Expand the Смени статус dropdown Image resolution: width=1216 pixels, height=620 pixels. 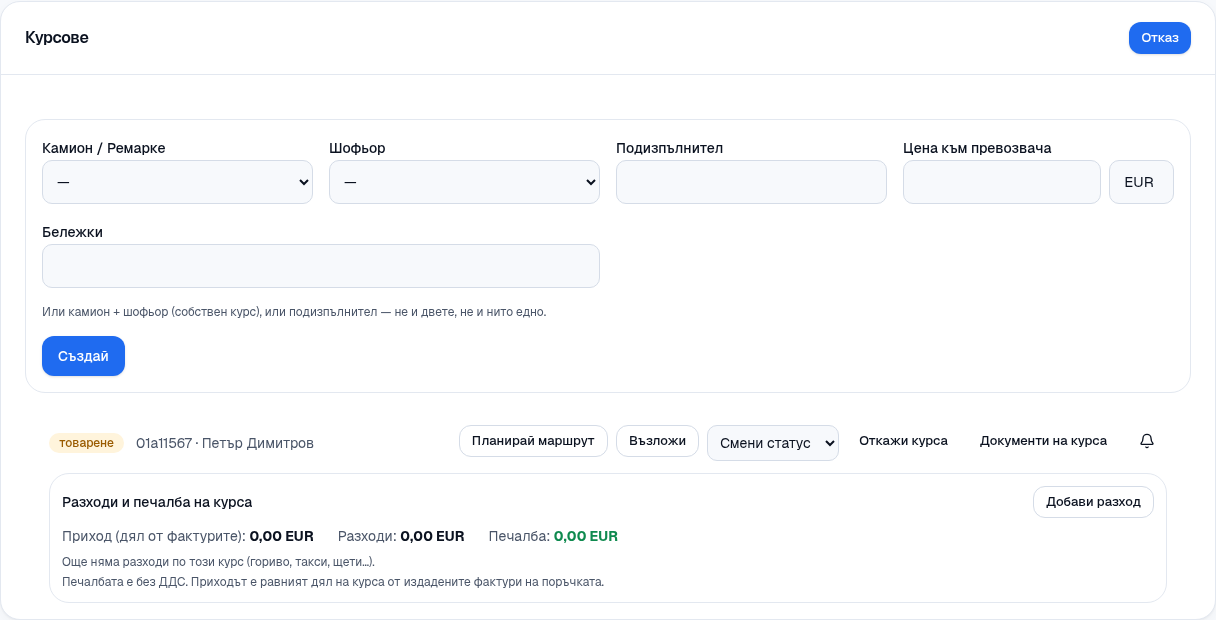pos(773,443)
